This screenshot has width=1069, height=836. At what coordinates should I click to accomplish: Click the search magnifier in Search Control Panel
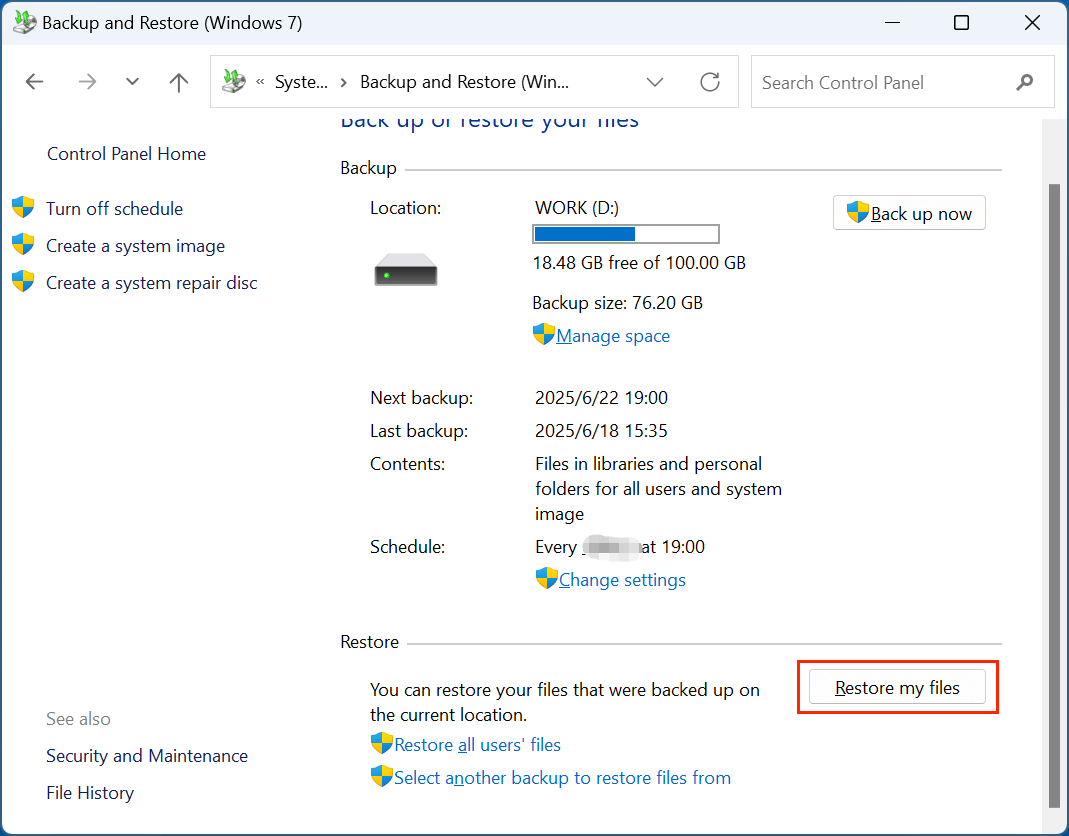pos(1024,82)
